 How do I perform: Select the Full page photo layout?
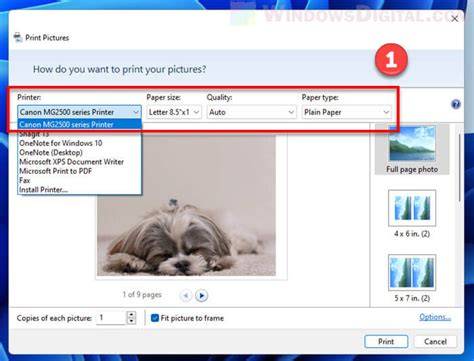pos(412,149)
